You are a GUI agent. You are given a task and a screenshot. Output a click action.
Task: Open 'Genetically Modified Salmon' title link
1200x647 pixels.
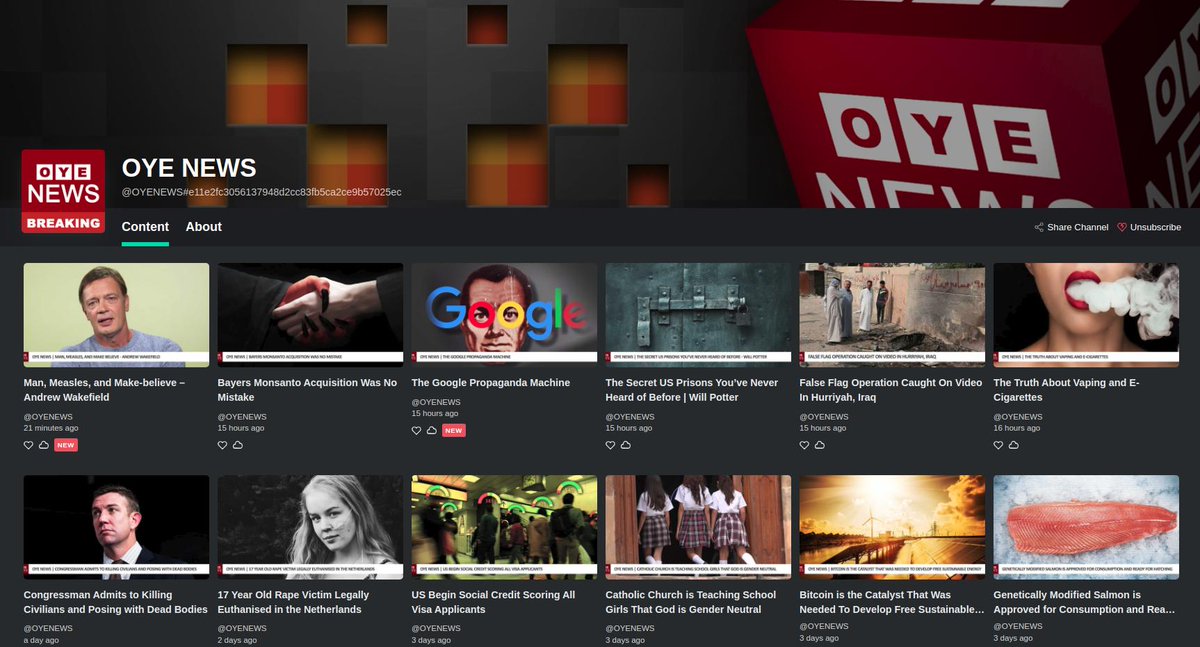[1085, 602]
